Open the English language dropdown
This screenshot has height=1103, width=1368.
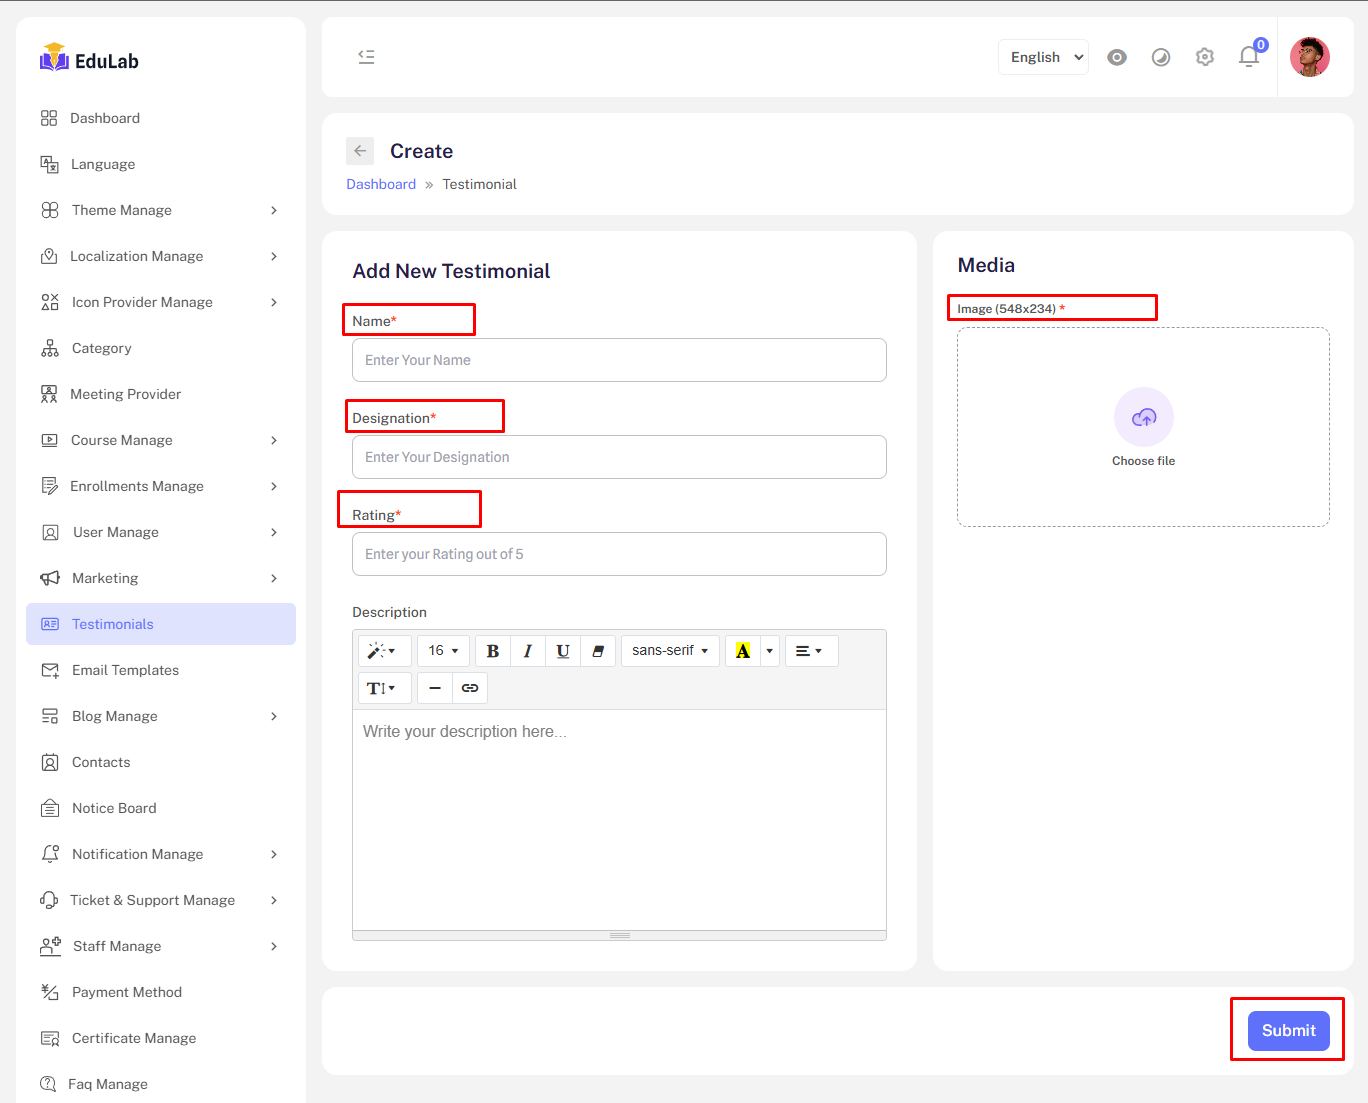[x=1043, y=57]
